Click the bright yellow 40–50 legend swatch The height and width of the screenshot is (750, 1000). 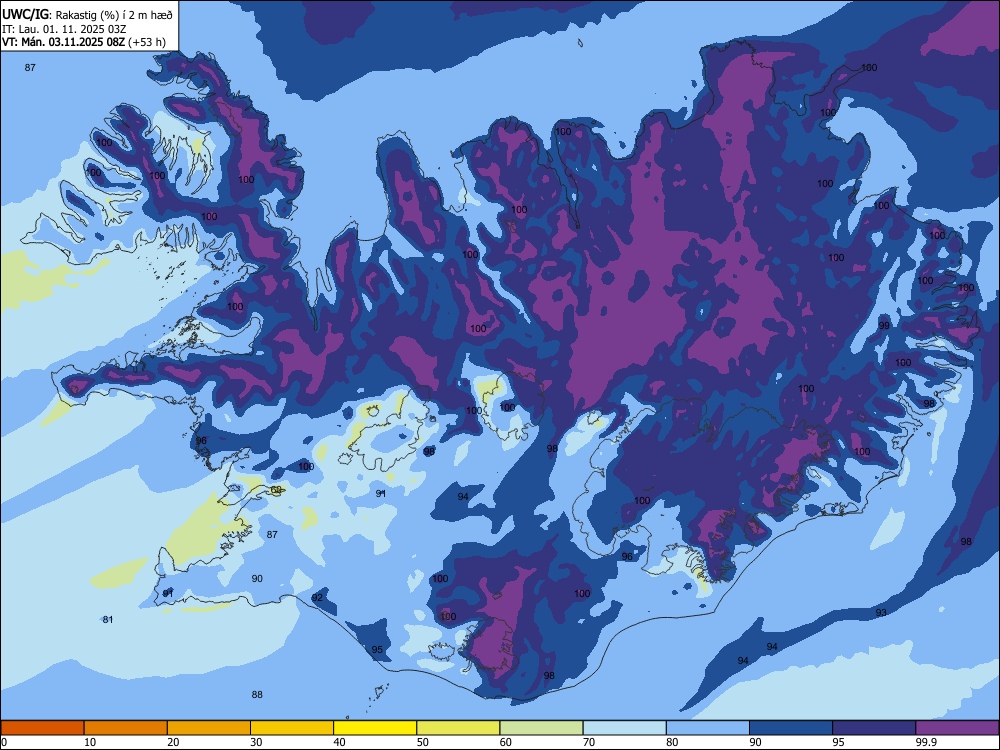pyautogui.click(x=375, y=728)
